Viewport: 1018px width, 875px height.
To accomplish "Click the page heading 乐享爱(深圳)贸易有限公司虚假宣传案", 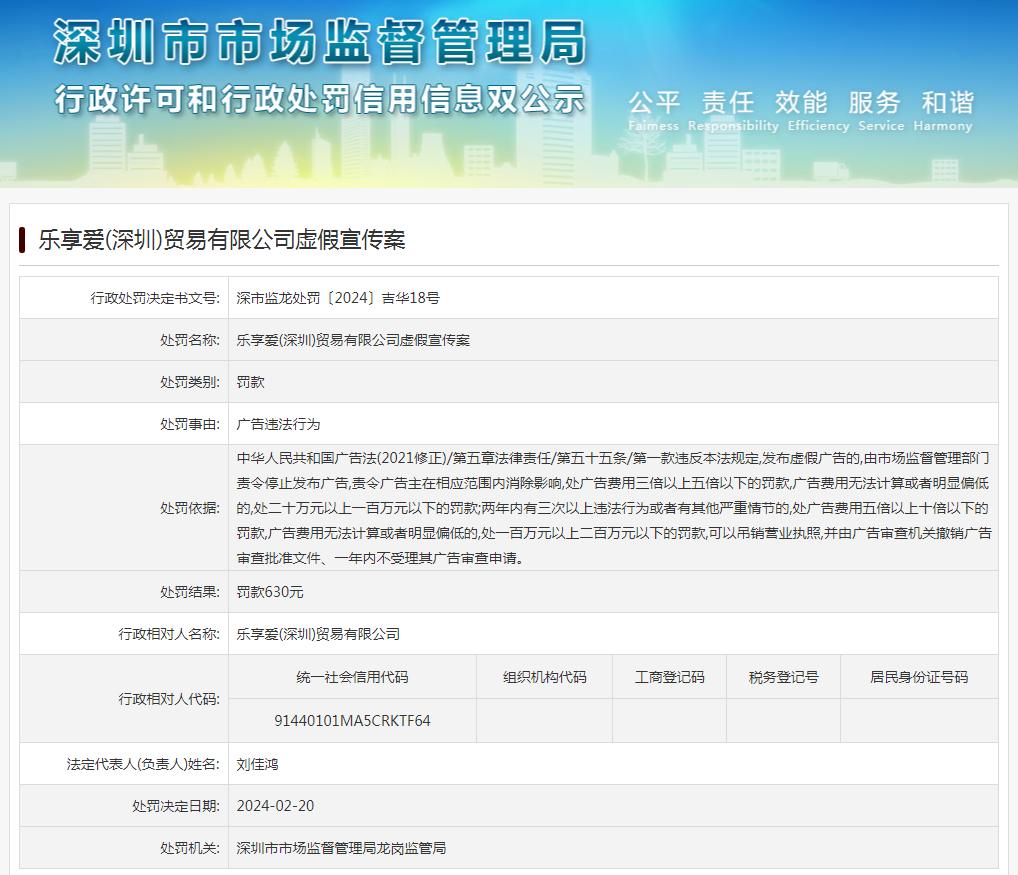I will click(x=221, y=240).
